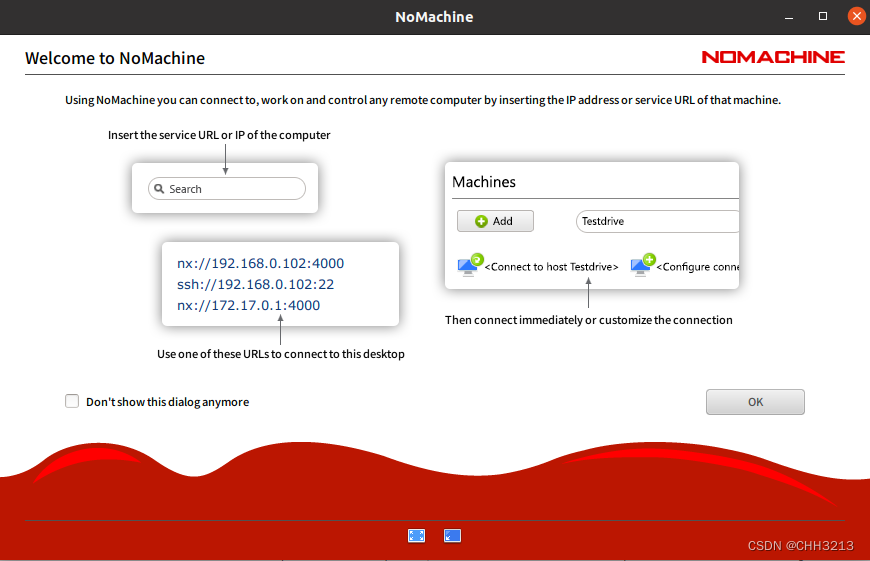The image size is (870, 561).
Task: Click the Search field in the illustration
Action: pos(227,189)
